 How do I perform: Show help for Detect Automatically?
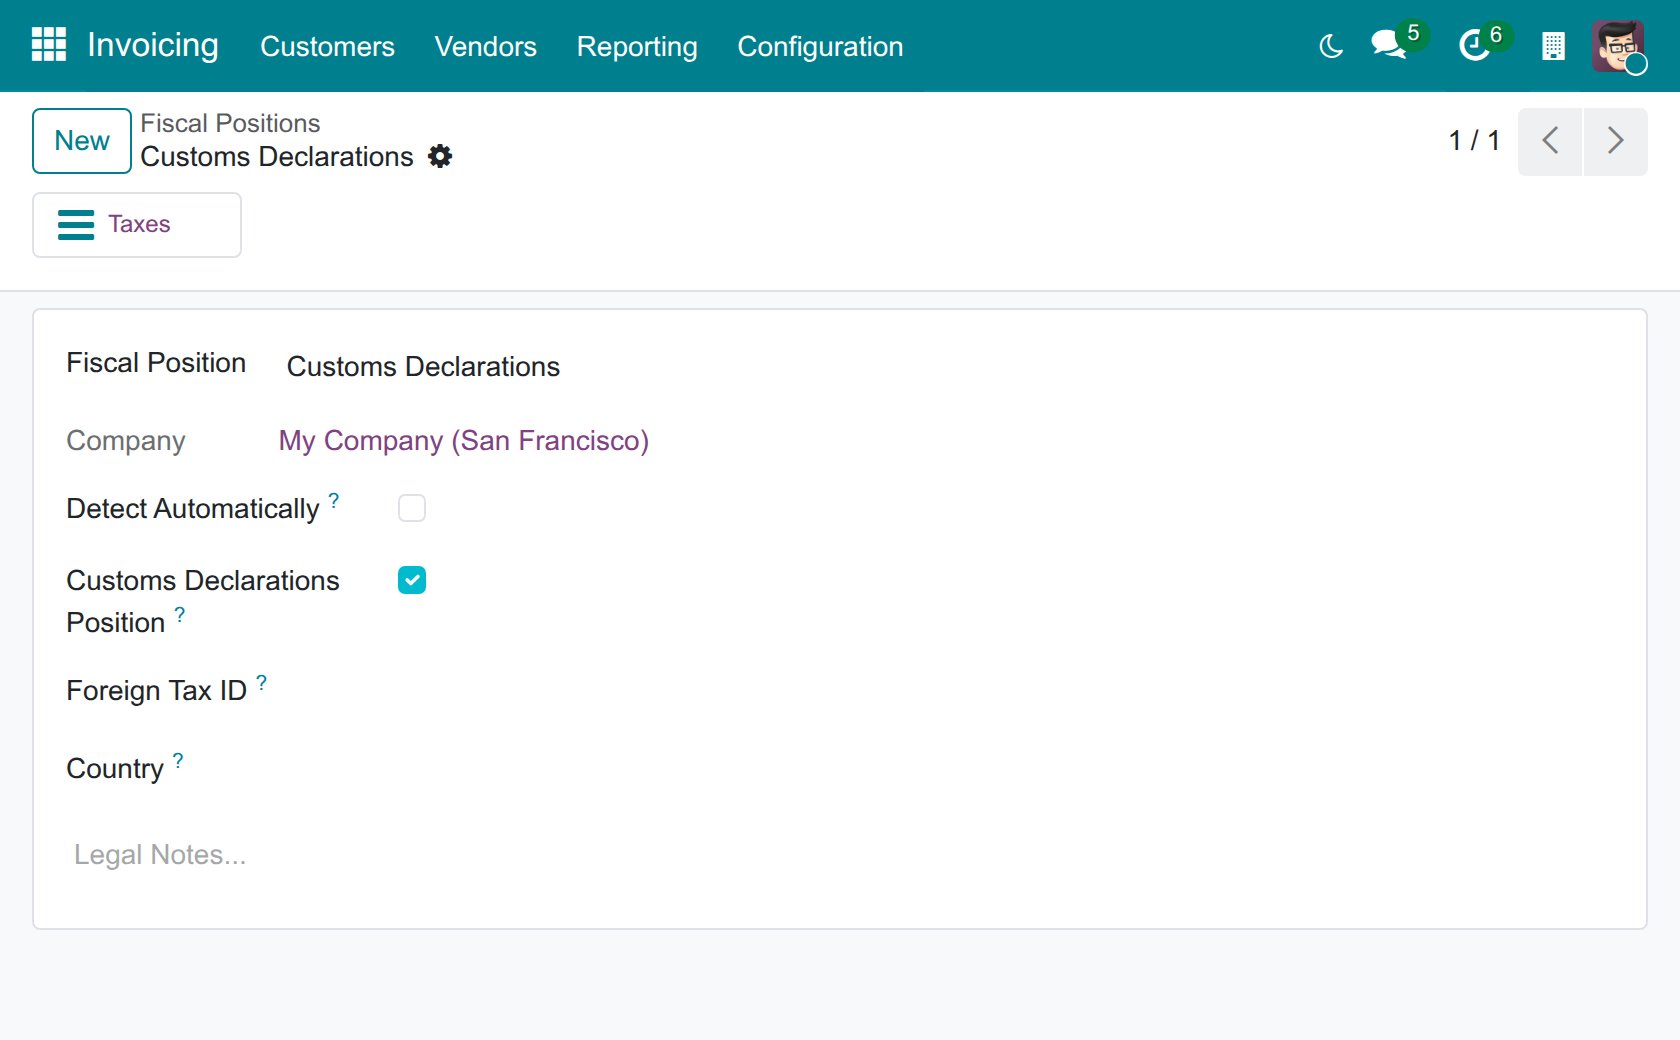[x=334, y=500]
